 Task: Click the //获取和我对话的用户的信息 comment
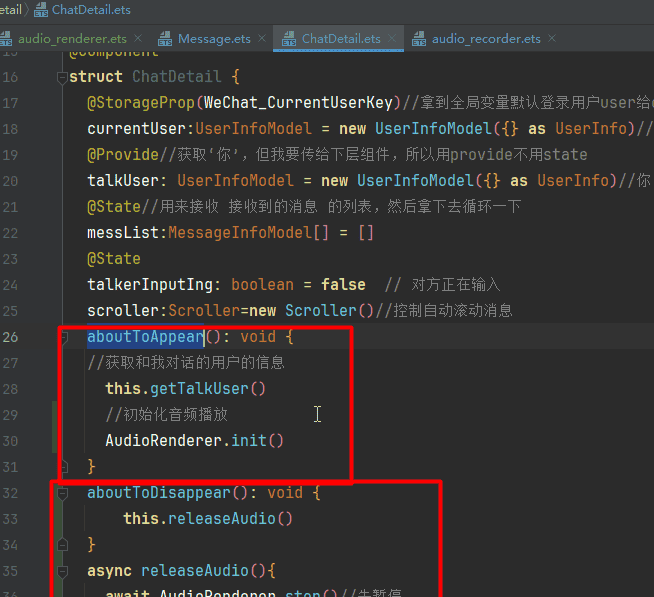186,363
